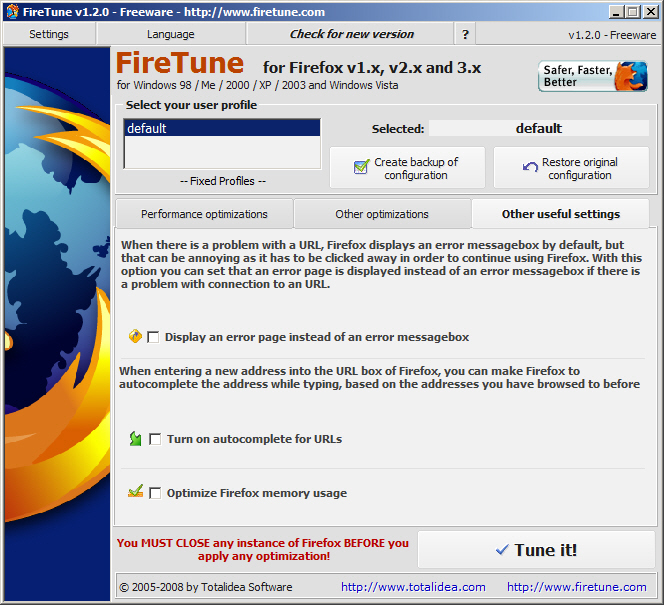Minimize the FireTune window
This screenshot has height=605, width=664.
click(x=616, y=12)
